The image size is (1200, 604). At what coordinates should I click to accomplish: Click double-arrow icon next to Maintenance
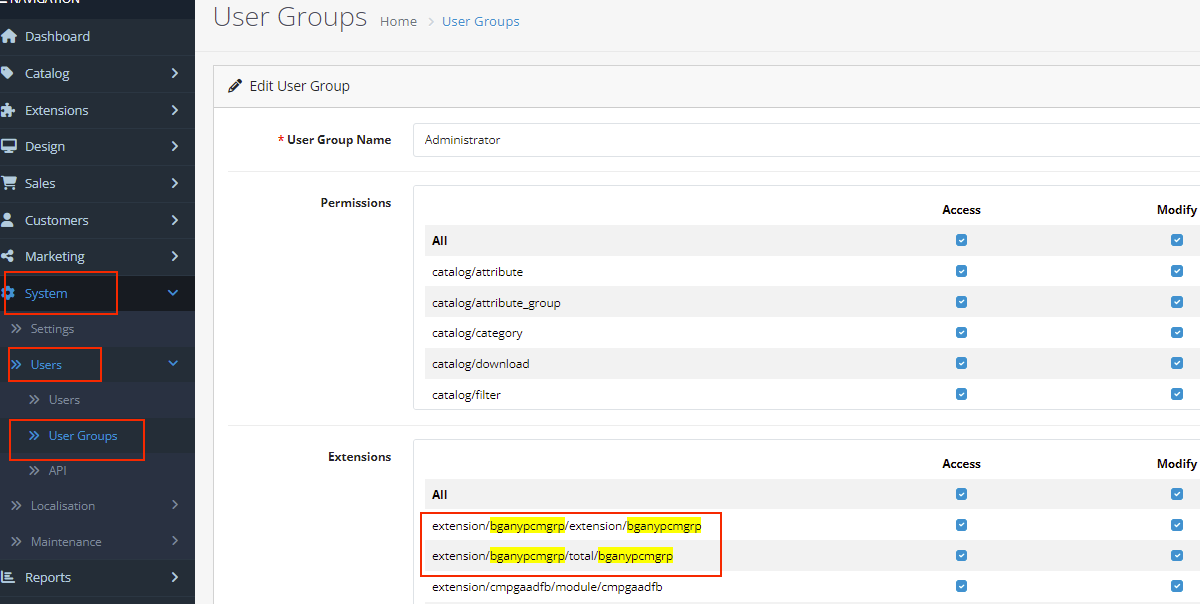coord(16,542)
